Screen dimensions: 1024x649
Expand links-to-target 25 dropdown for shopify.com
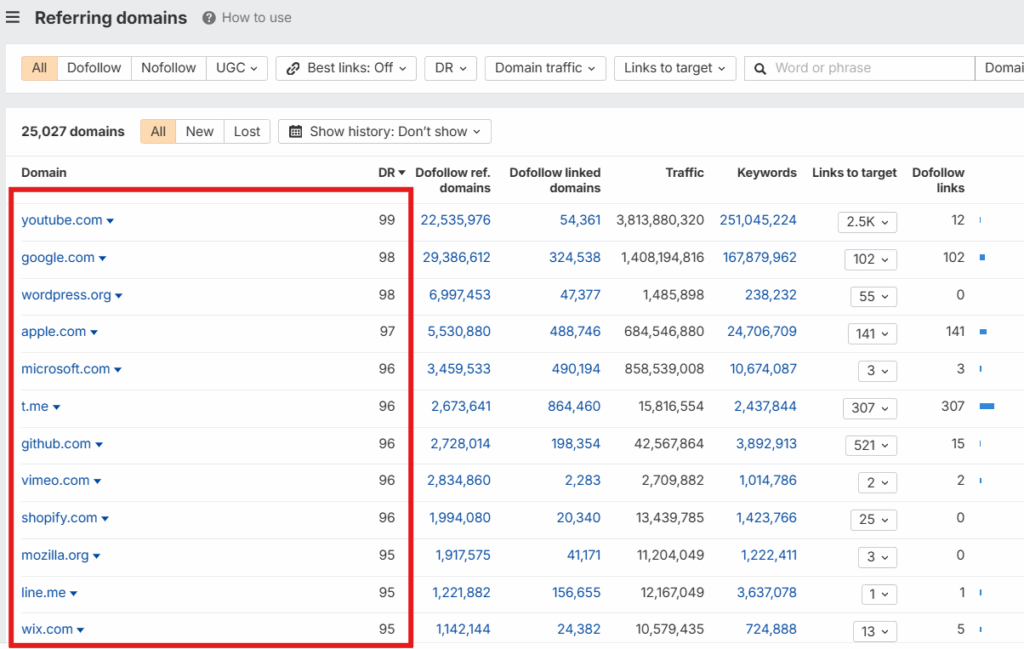[x=874, y=520]
